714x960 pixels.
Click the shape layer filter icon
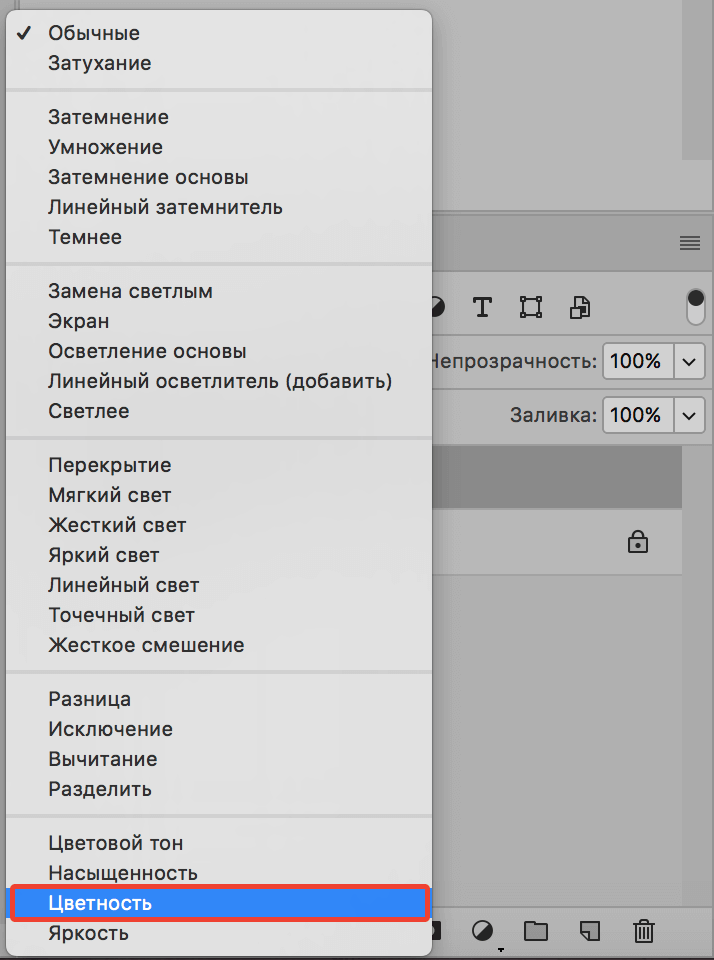tap(531, 306)
